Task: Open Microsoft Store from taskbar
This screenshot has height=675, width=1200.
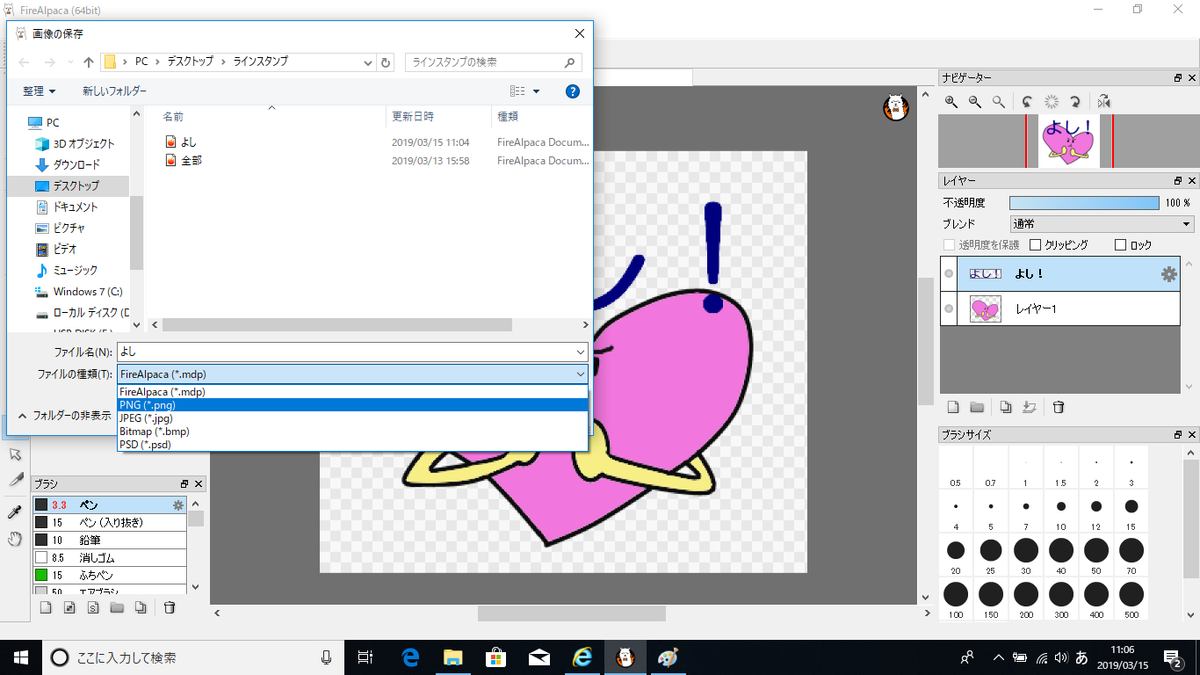Action: click(x=495, y=657)
